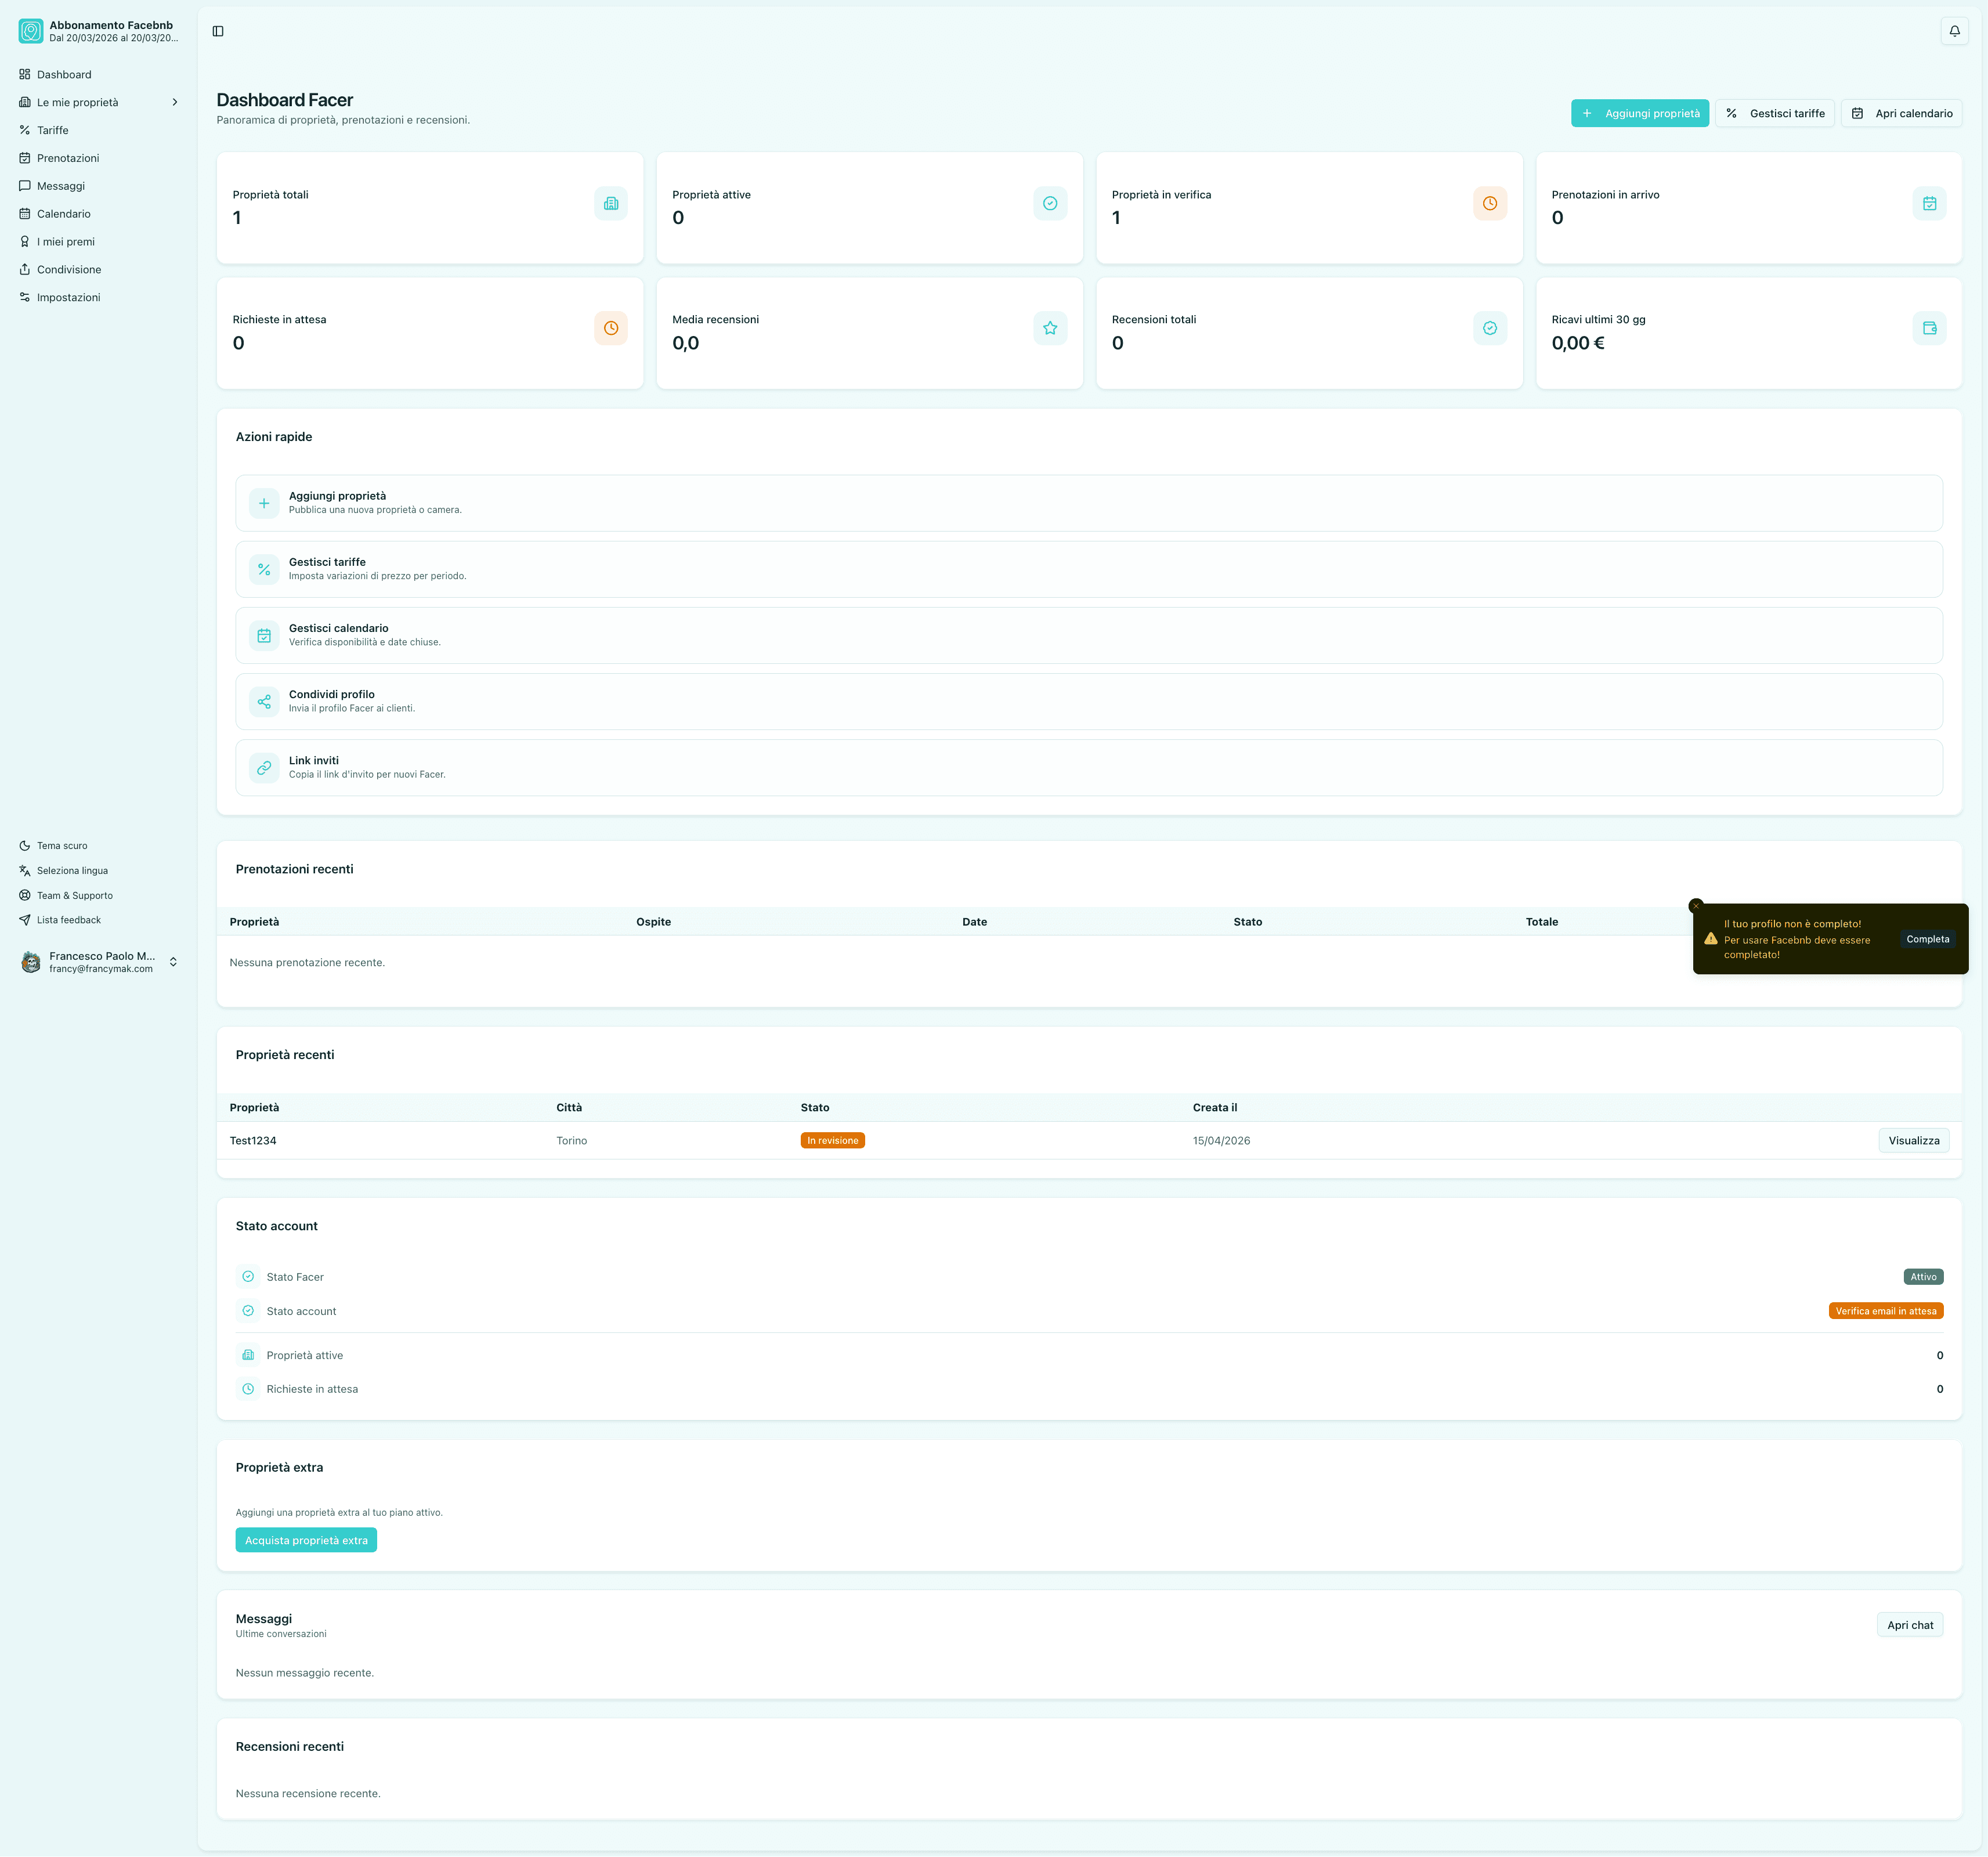This screenshot has height=1857, width=1988.
Task: Click the Gestisci tariffe header button
Action: pos(1774,113)
